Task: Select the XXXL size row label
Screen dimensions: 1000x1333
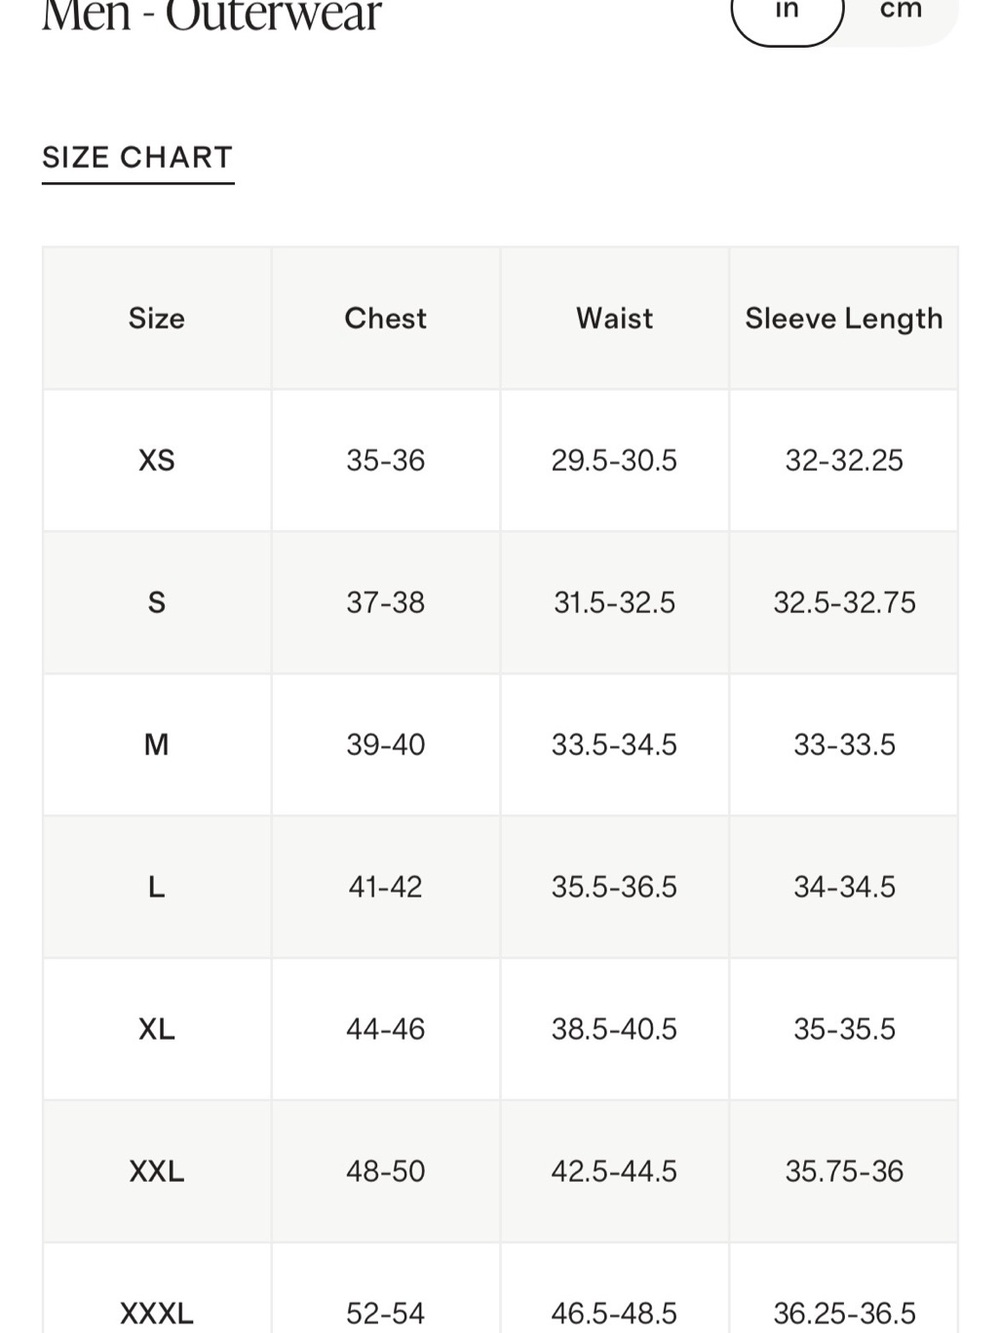Action: coord(157,1312)
